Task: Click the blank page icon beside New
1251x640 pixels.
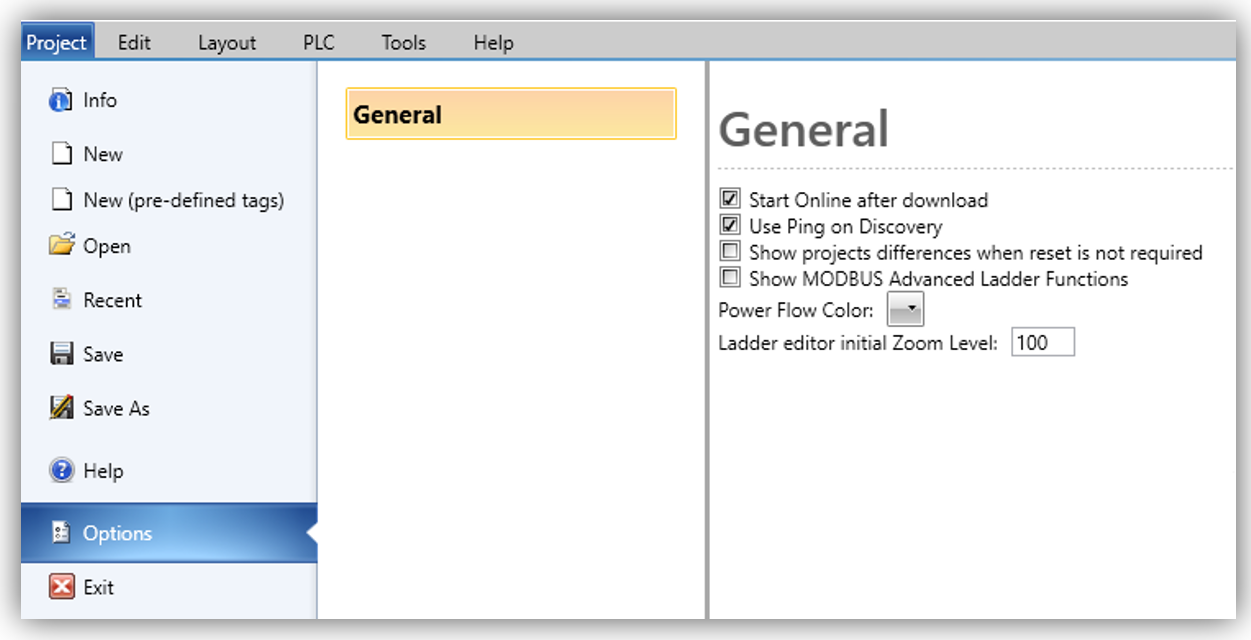Action: point(62,154)
